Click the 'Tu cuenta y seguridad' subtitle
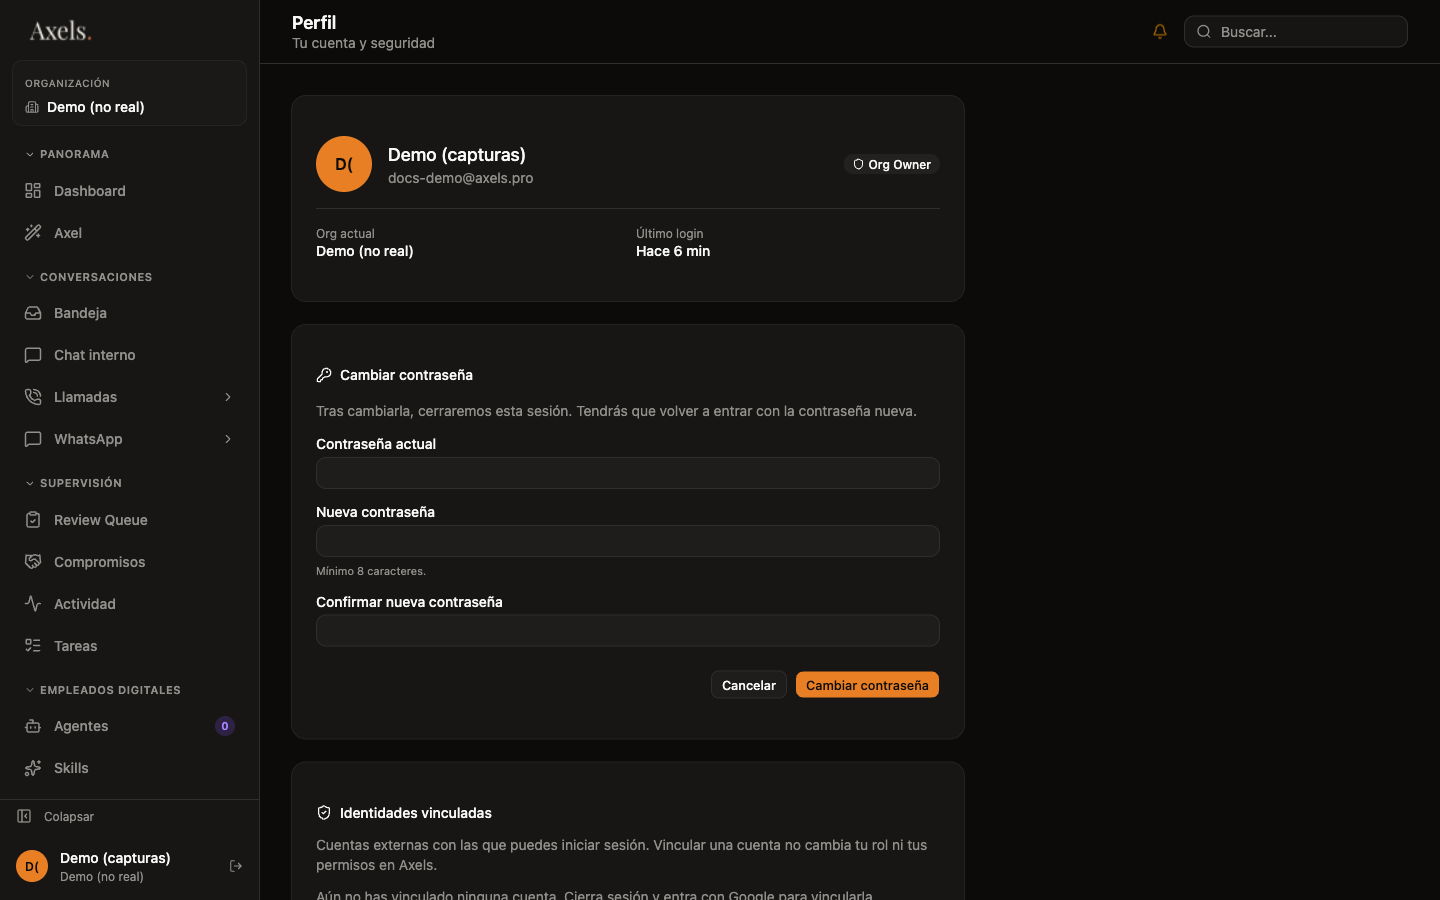Screen dimensions: 1440x900 (363, 43)
